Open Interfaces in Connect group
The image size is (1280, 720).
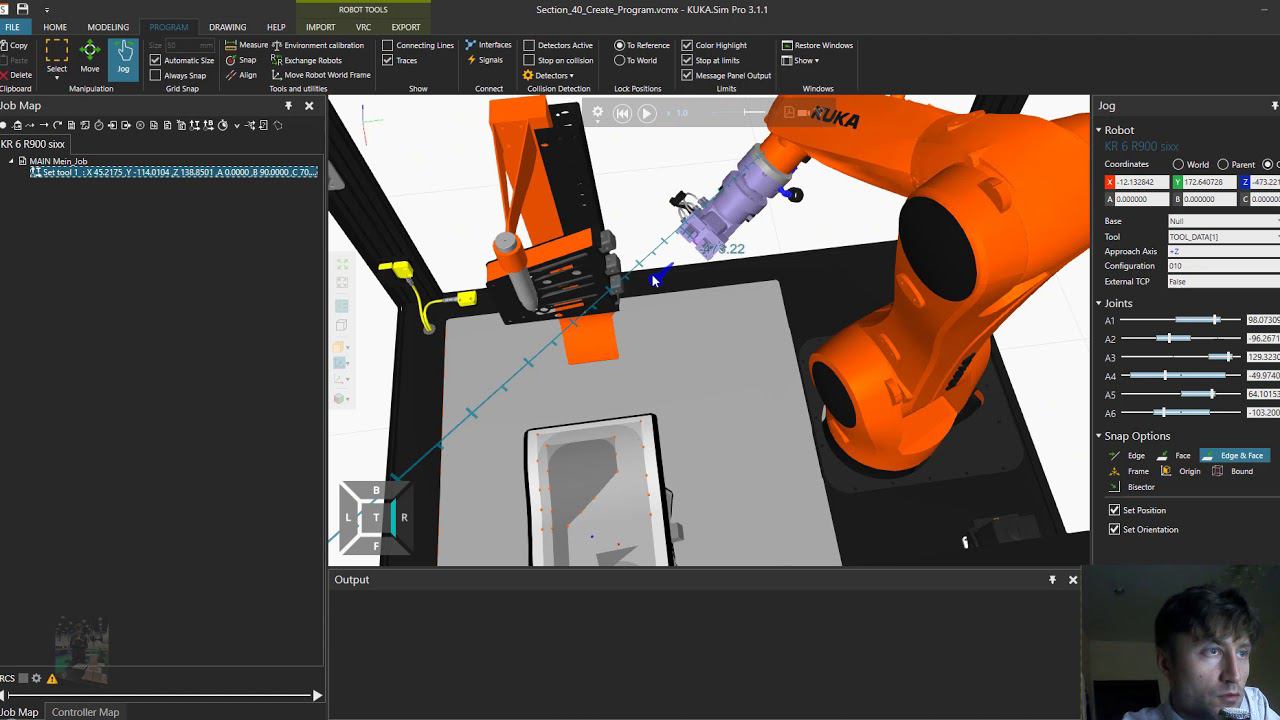coord(488,45)
